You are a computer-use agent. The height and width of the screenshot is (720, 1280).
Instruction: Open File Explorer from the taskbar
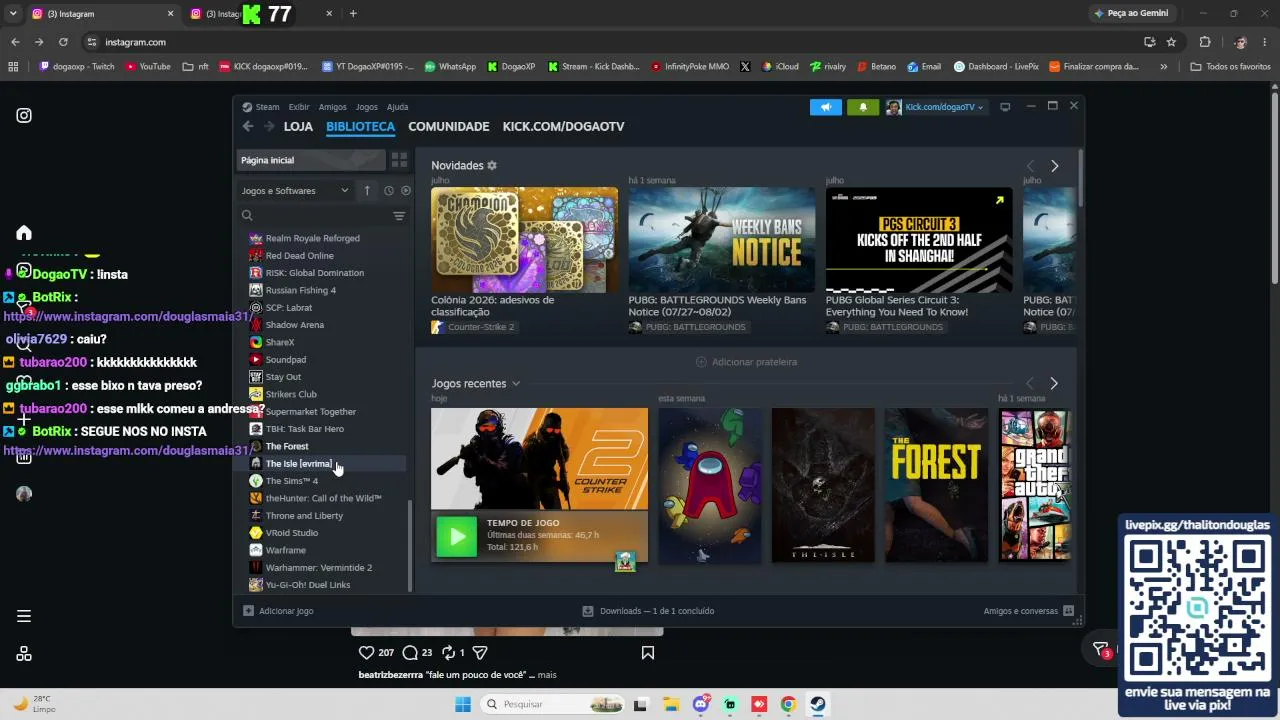pos(671,704)
